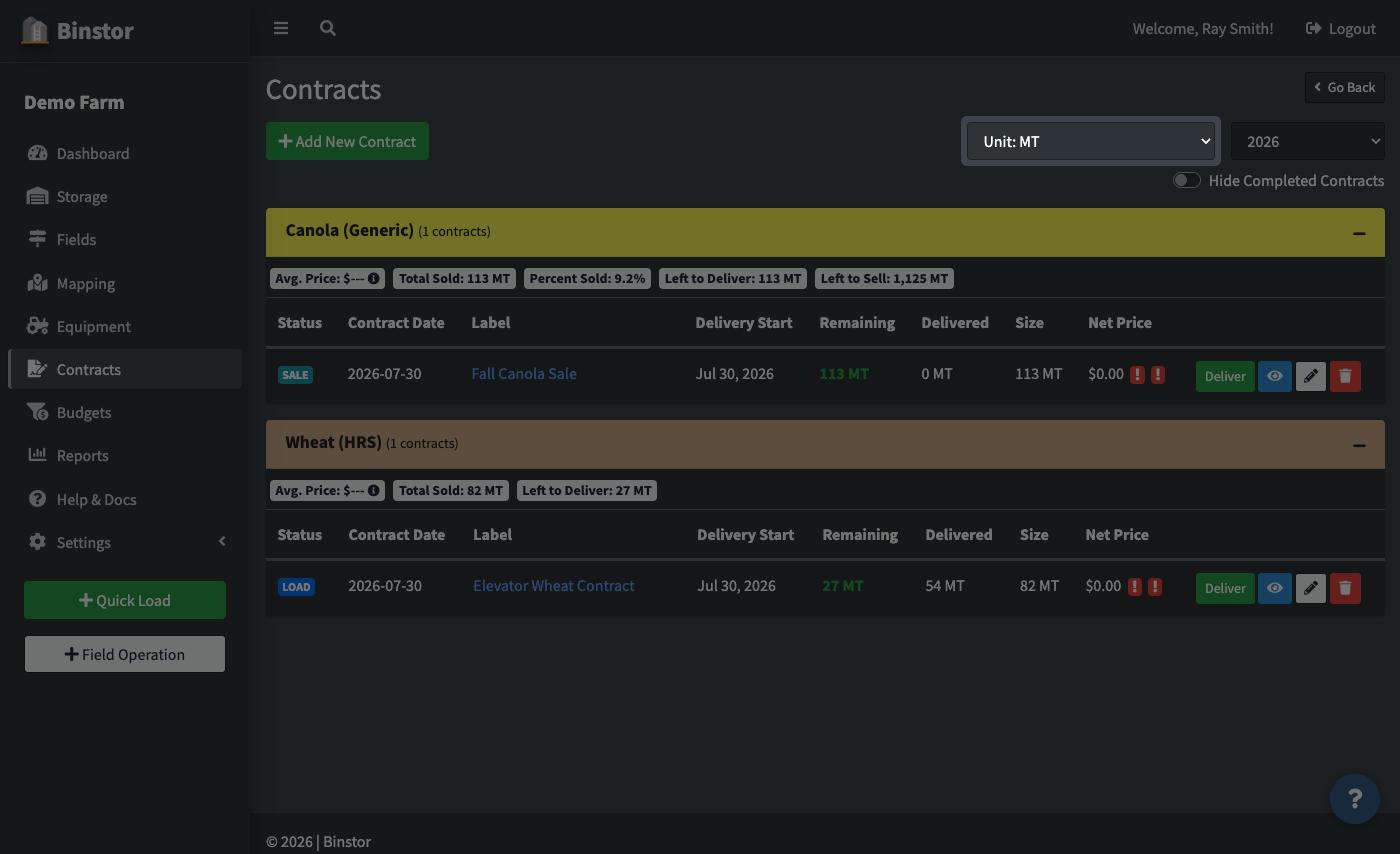Click the Logout icon link
This screenshot has width=1400, height=854.
click(1340, 28)
